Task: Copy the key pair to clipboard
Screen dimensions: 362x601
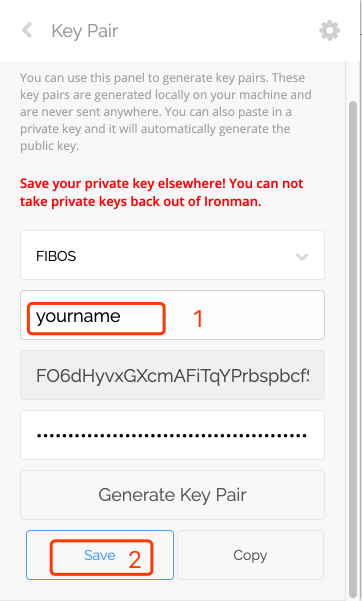Action: (250, 555)
